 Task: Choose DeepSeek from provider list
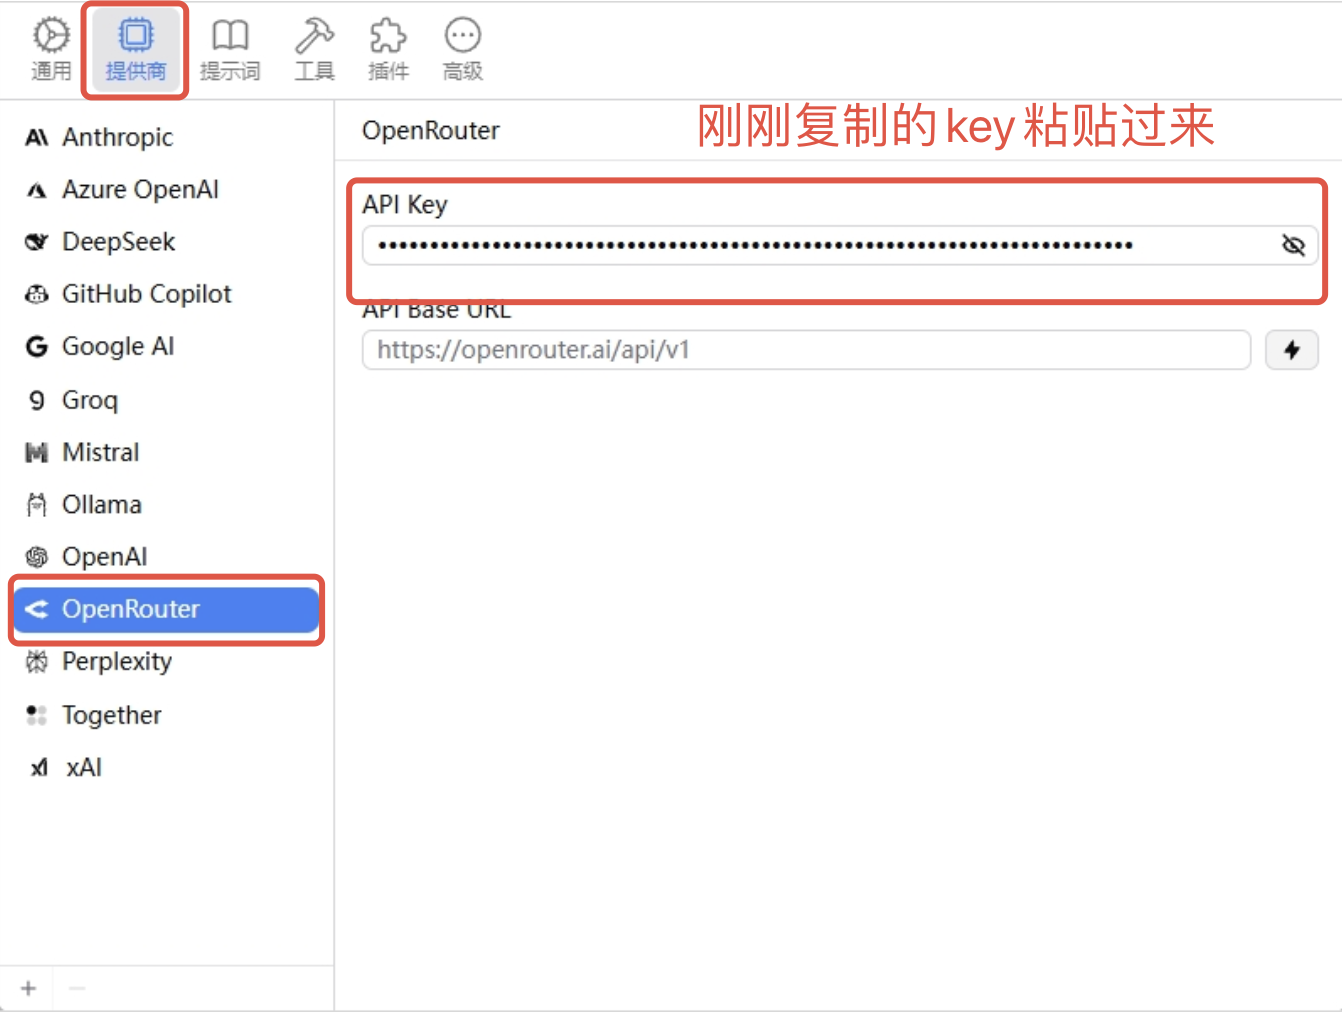pos(118,242)
